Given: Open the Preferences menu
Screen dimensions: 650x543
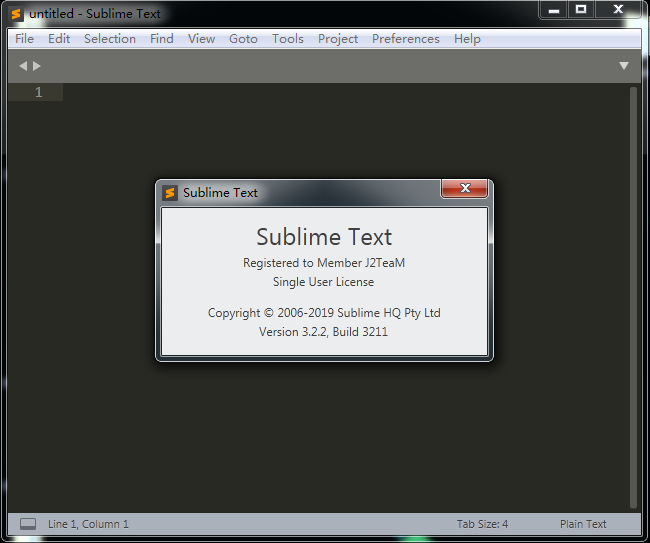Looking at the screenshot, I should pyautogui.click(x=405, y=39).
